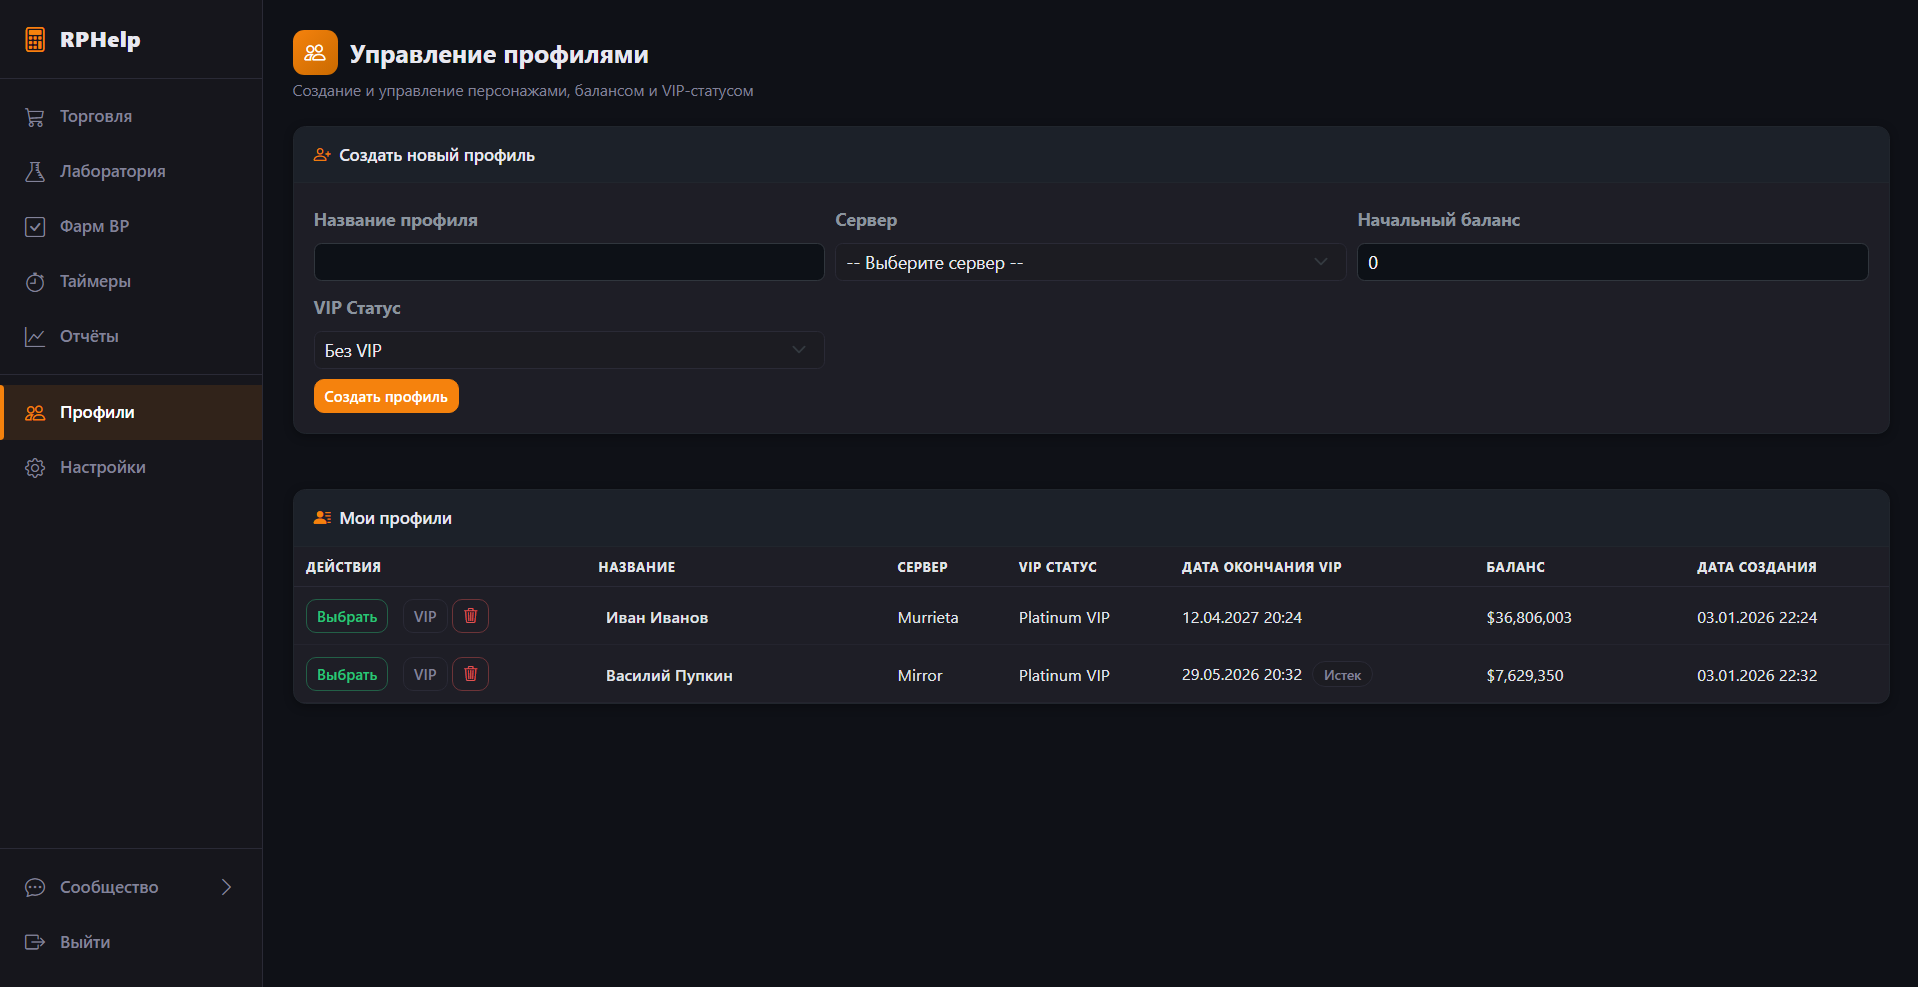This screenshot has width=1918, height=987.
Task: Click the add-user icon beside Создать новый профиль
Action: tap(322, 155)
